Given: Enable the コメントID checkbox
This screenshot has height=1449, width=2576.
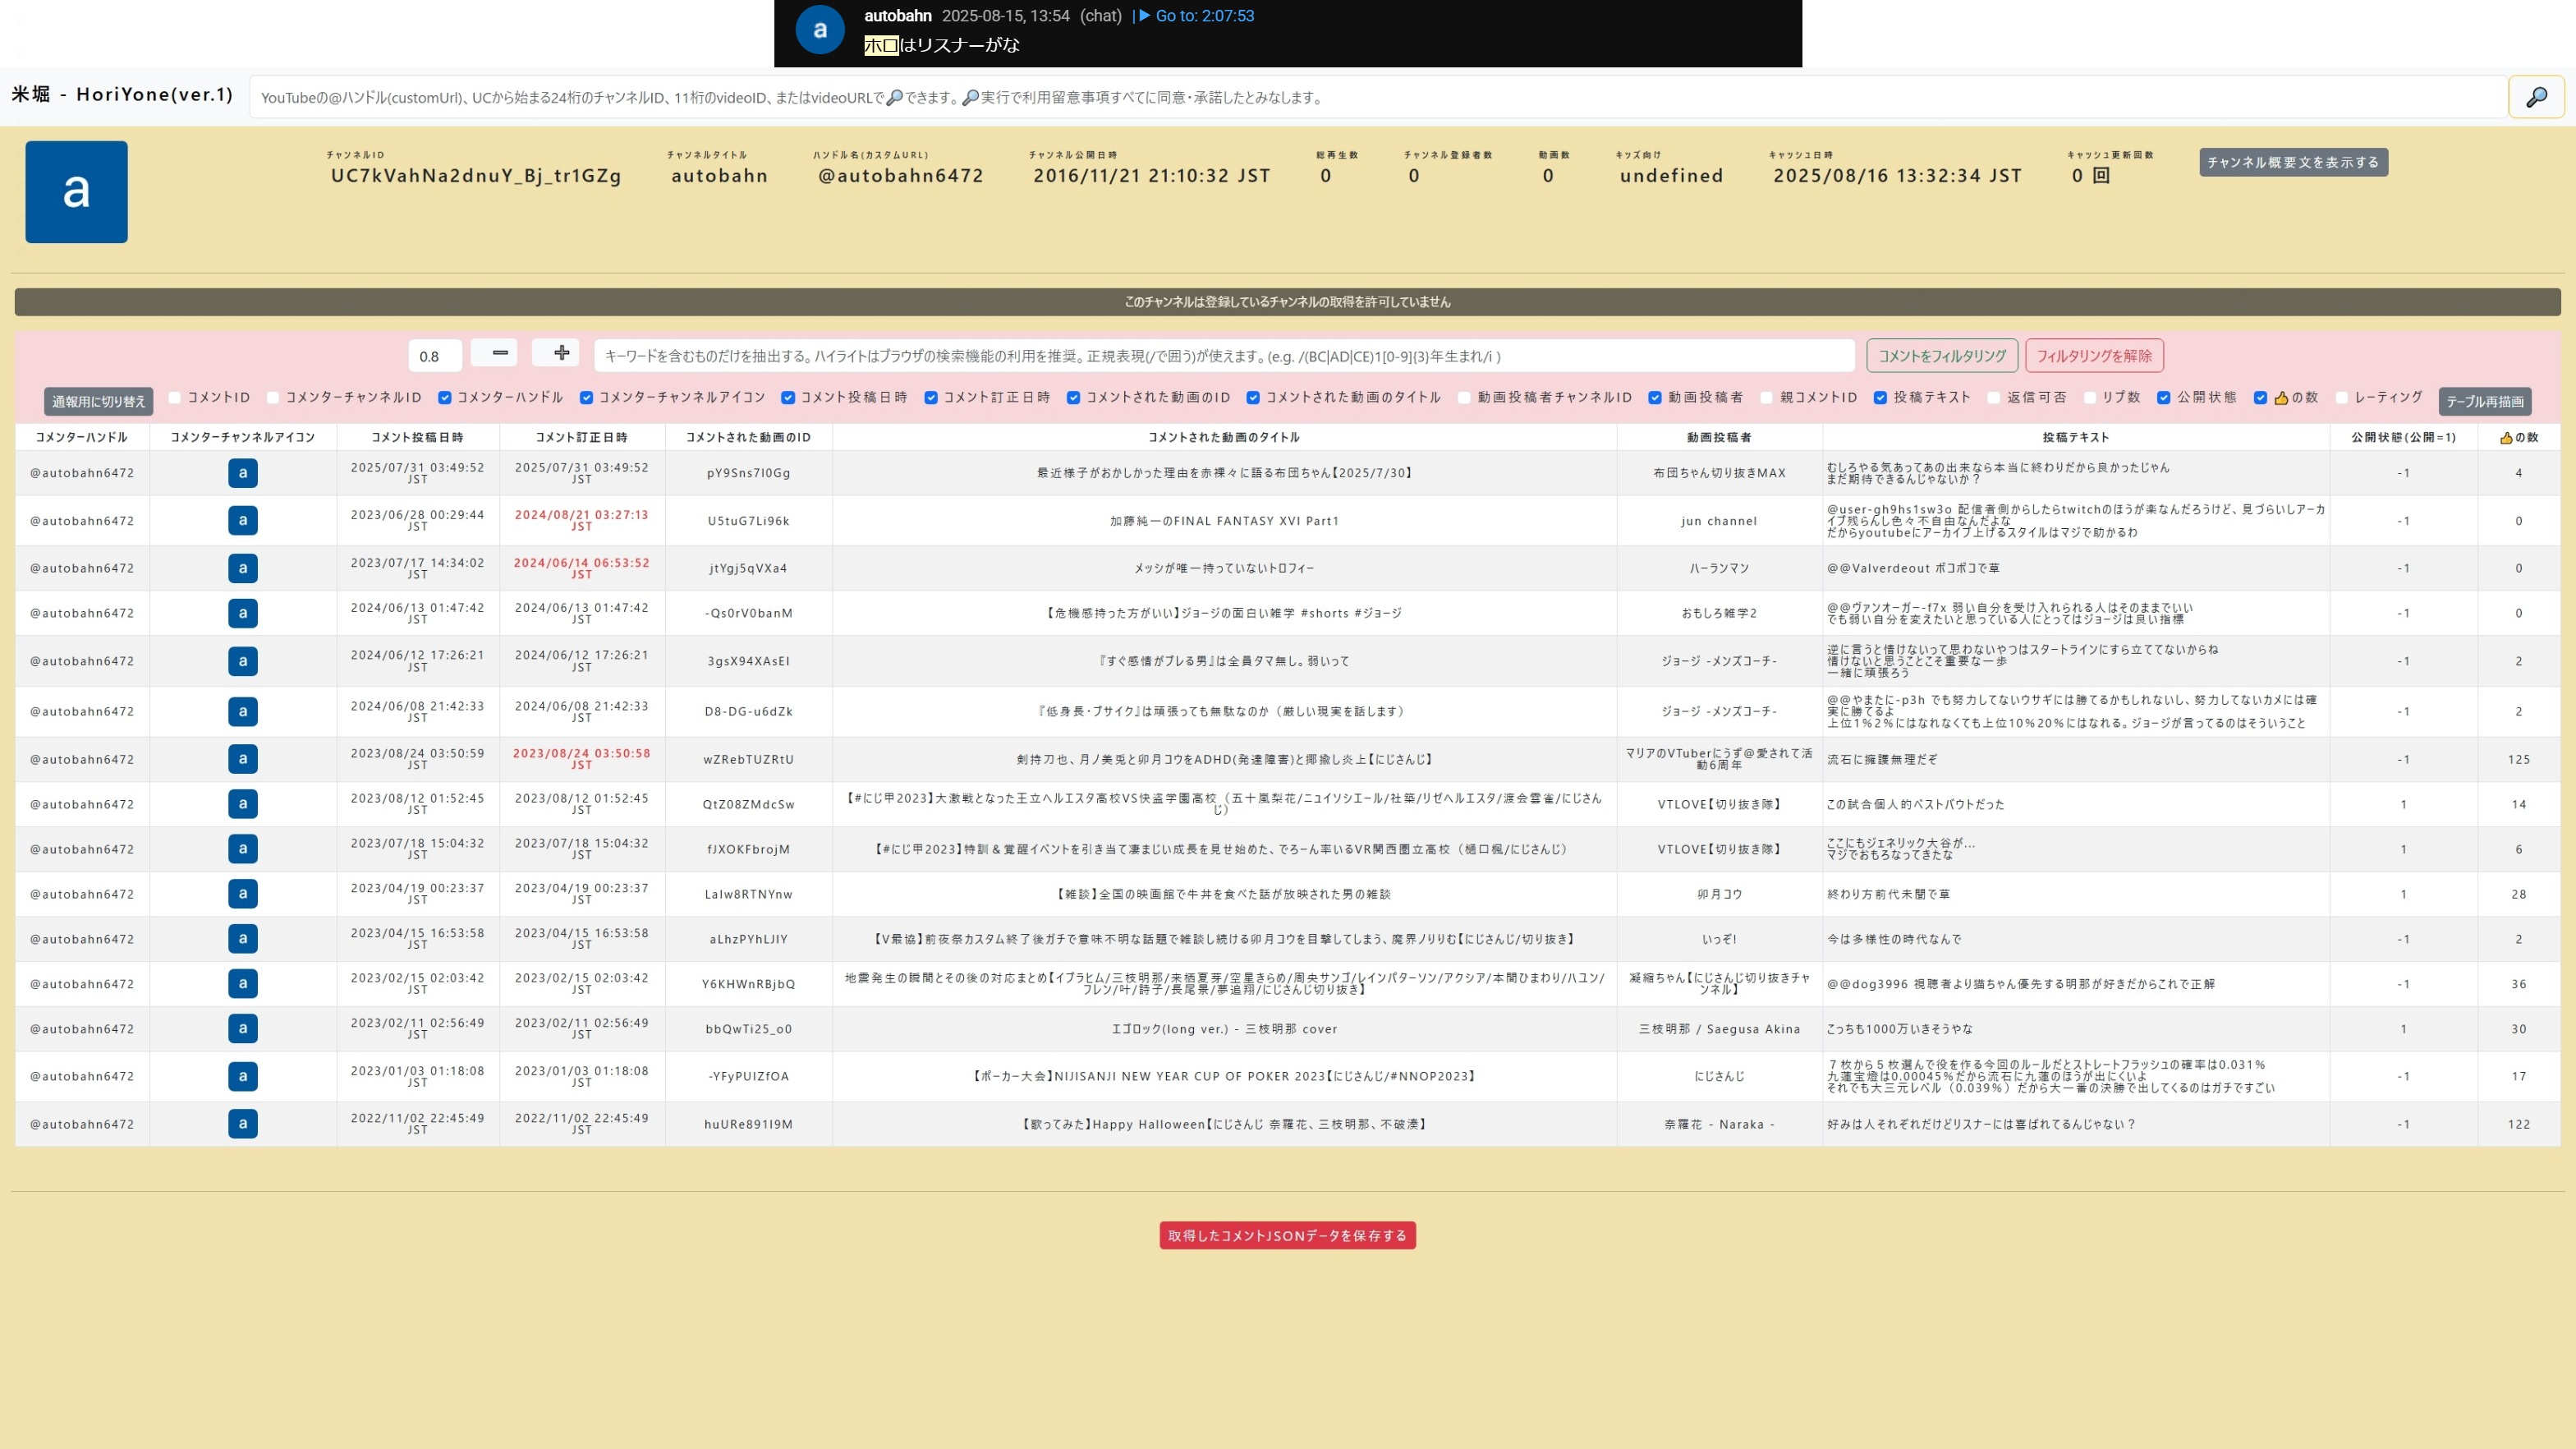Looking at the screenshot, I should tap(175, 398).
